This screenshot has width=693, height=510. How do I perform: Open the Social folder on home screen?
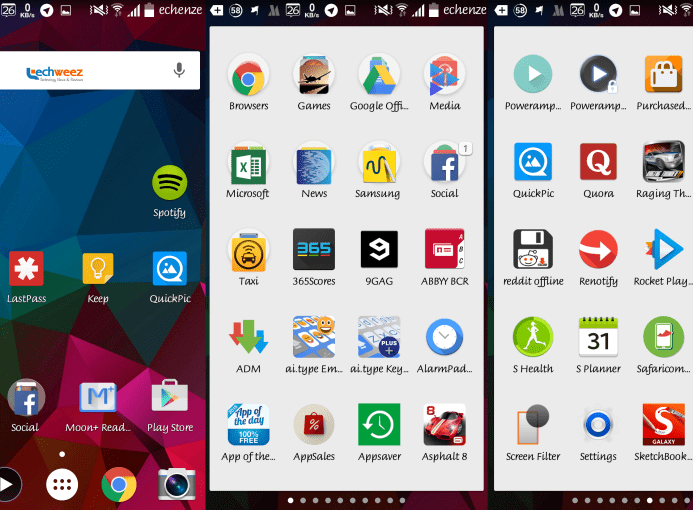coord(26,398)
